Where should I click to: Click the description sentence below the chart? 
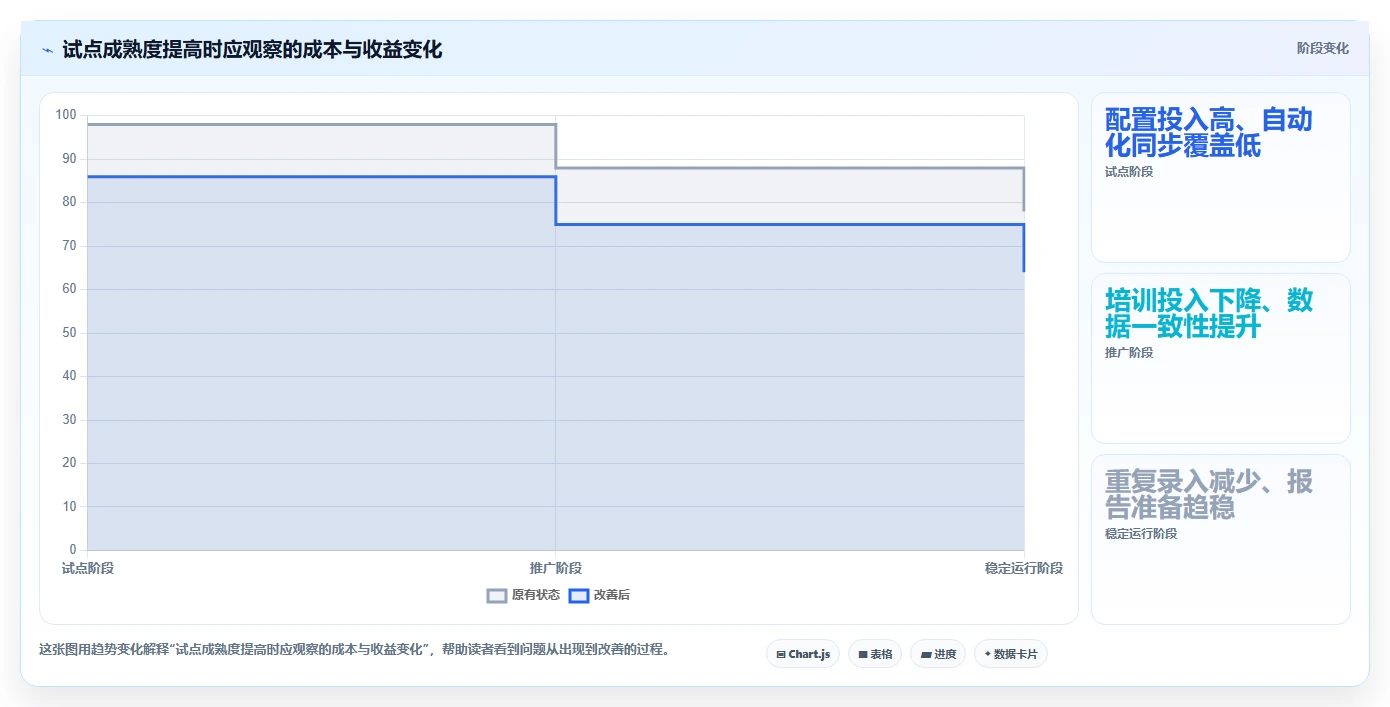tap(354, 649)
